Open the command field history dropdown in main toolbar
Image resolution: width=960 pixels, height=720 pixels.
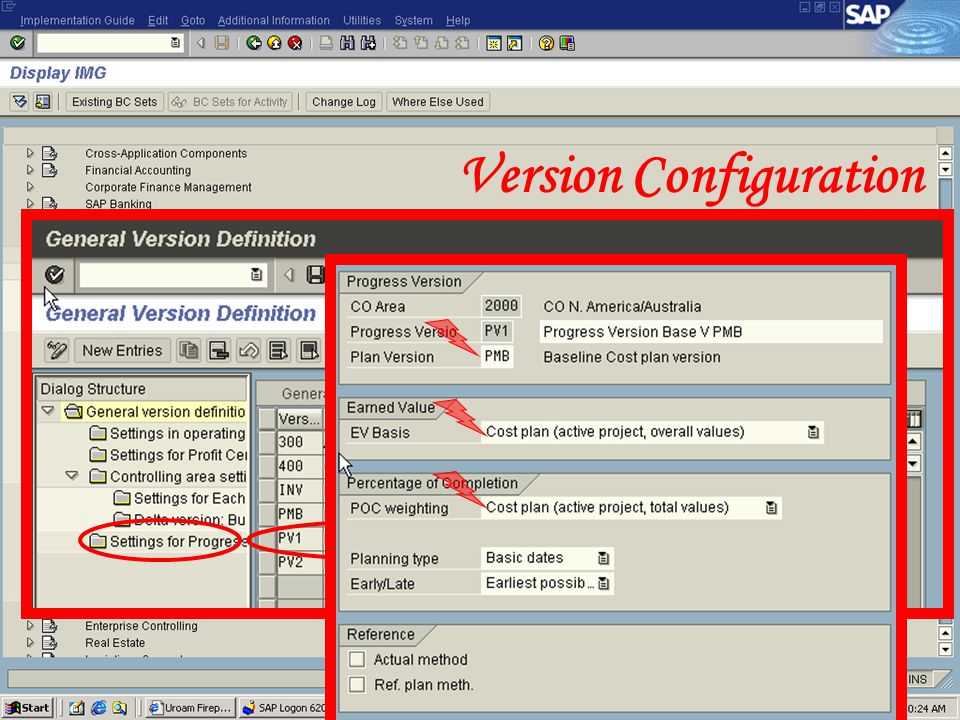pos(175,43)
